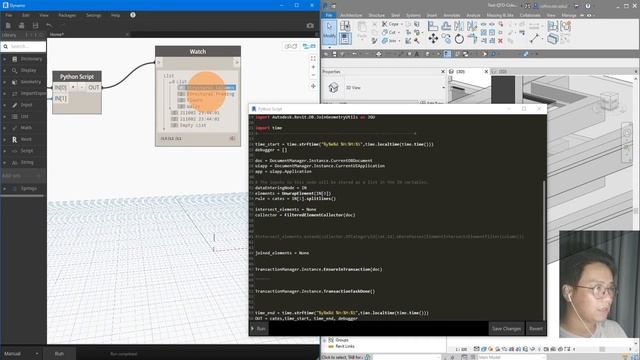Screen dimensions: 640x360
Task: Click the Properties palette icon in Revit ribbon
Action: coord(345,39)
